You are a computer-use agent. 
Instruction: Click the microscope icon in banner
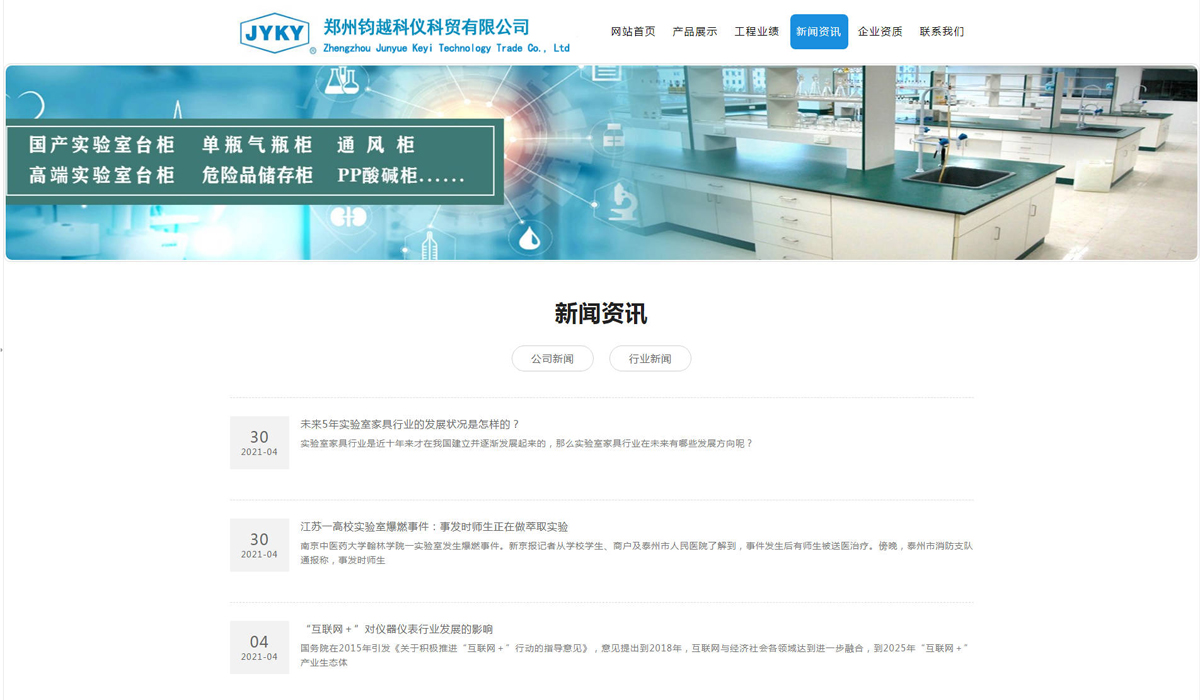click(621, 198)
